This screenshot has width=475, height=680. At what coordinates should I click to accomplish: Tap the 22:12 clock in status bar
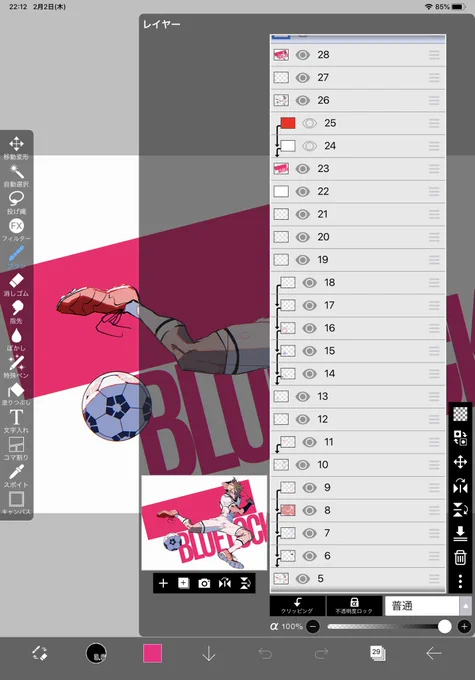[18, 7]
